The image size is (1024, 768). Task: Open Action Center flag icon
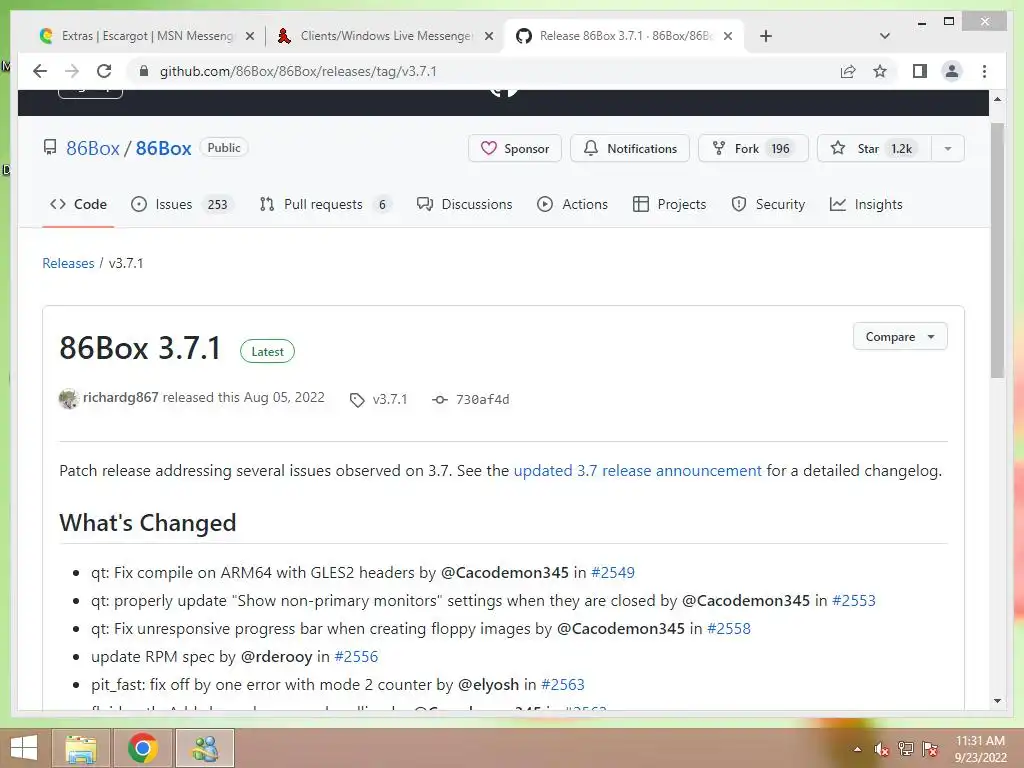(930, 749)
